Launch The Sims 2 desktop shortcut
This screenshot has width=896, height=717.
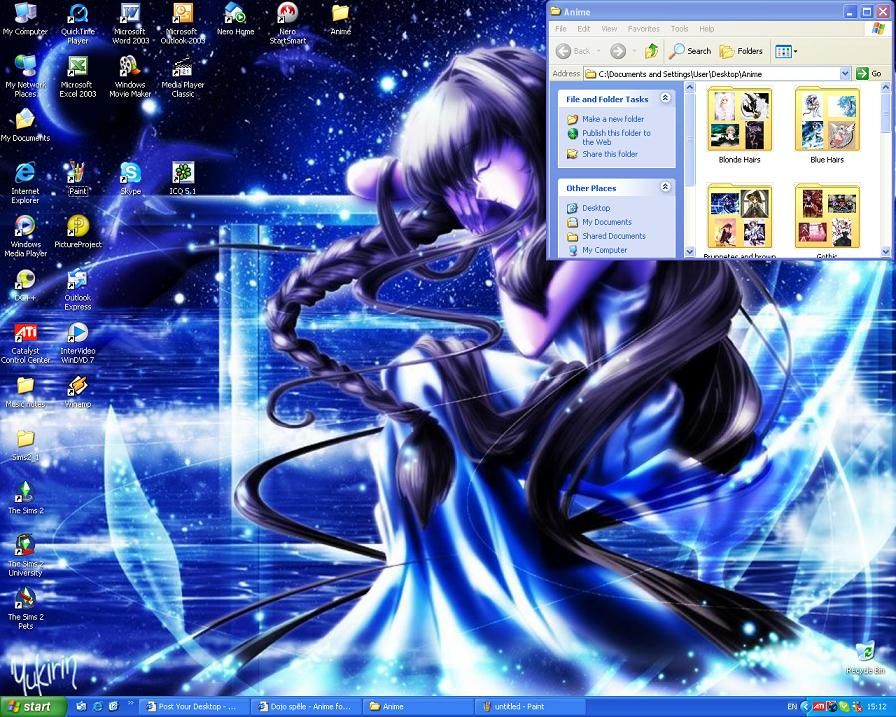[x=25, y=498]
